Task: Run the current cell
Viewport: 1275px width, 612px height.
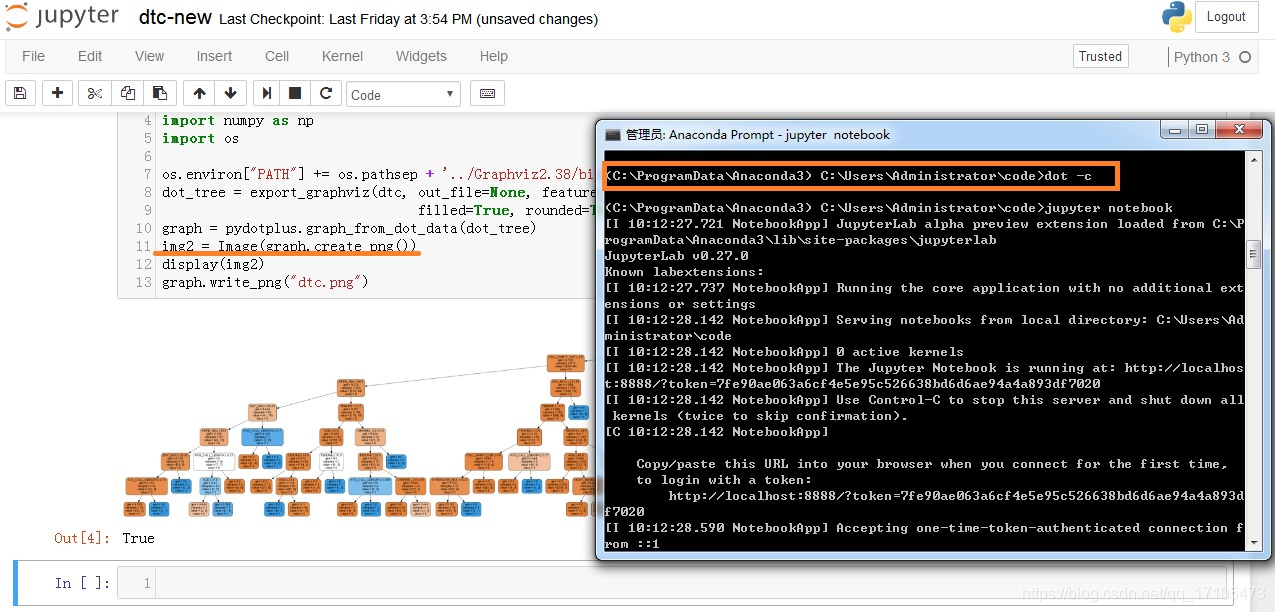Action: point(266,93)
